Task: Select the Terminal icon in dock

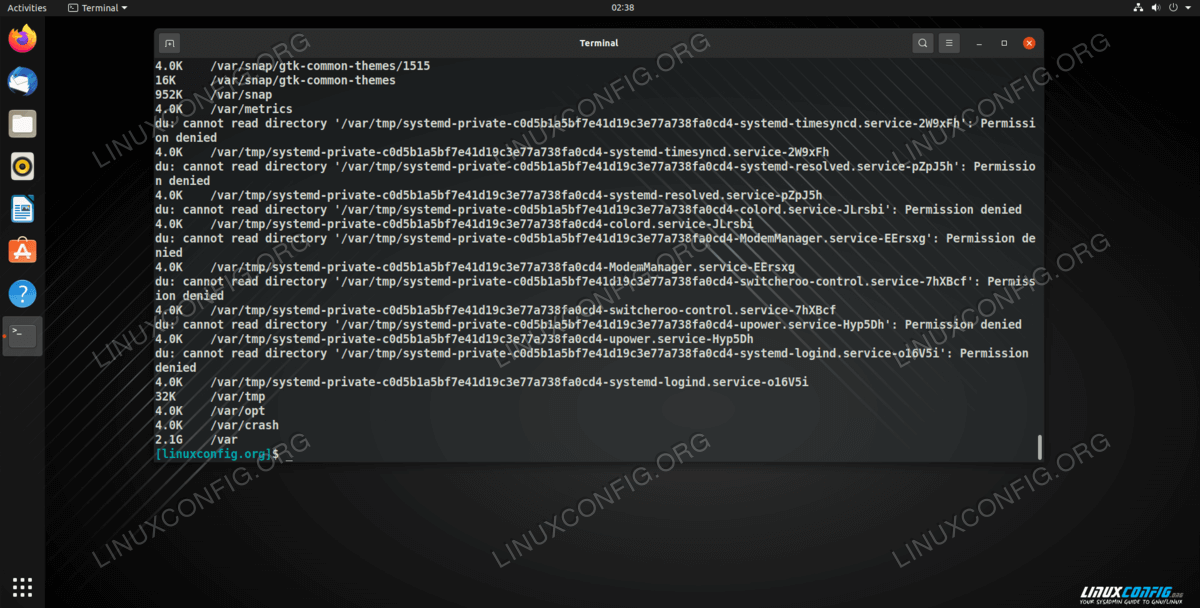Action: click(x=22, y=336)
